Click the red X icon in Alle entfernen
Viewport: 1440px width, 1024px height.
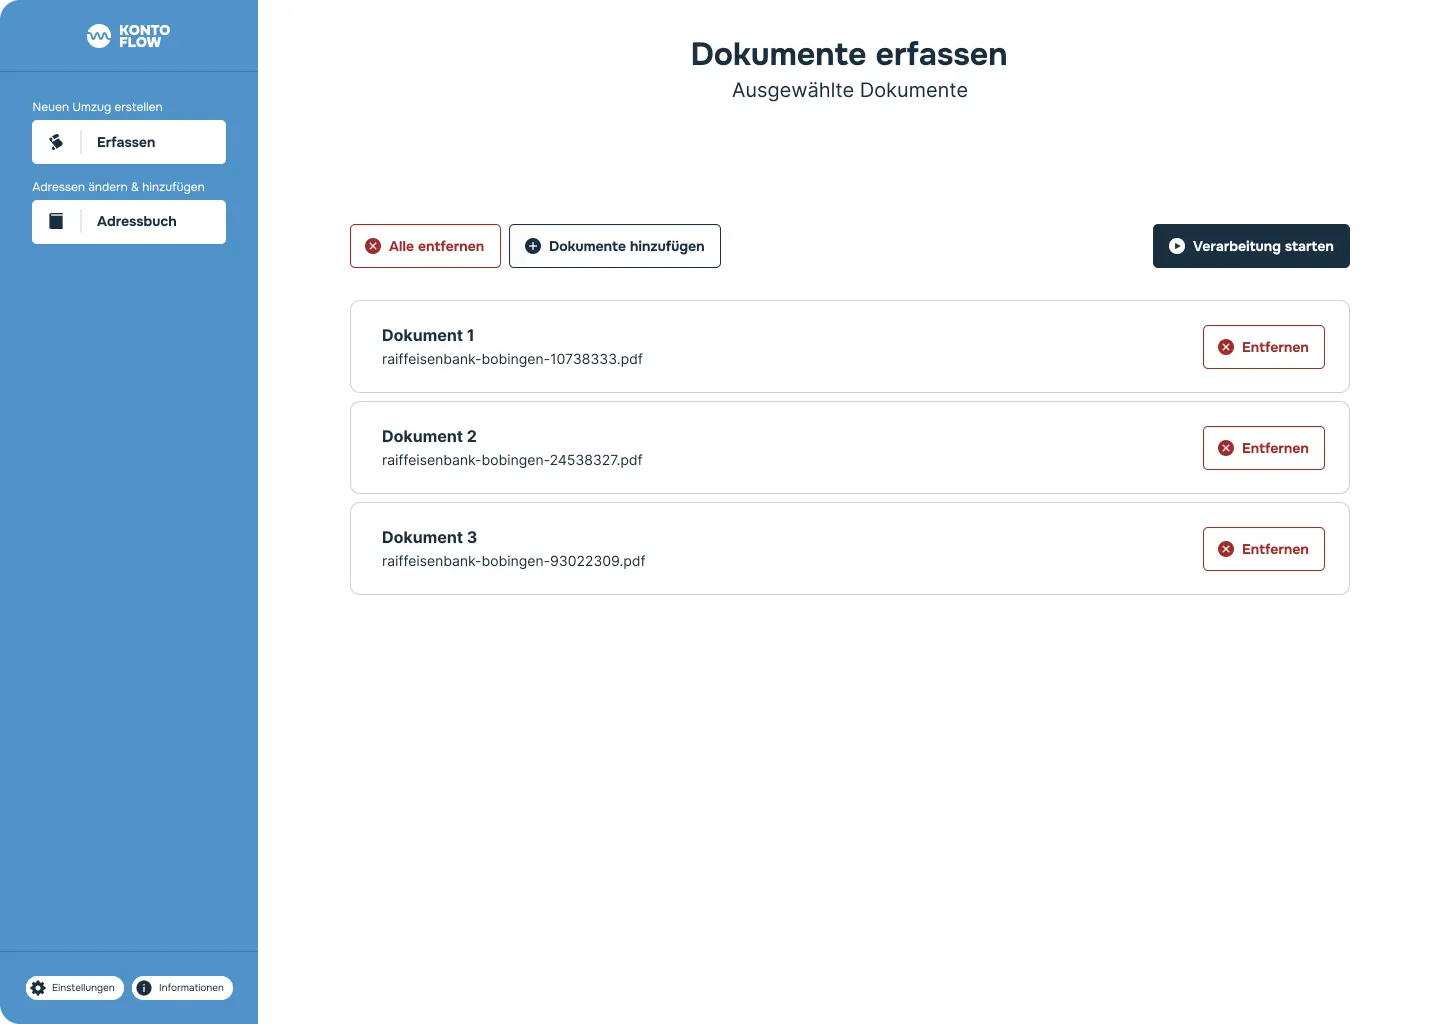pyautogui.click(x=373, y=246)
